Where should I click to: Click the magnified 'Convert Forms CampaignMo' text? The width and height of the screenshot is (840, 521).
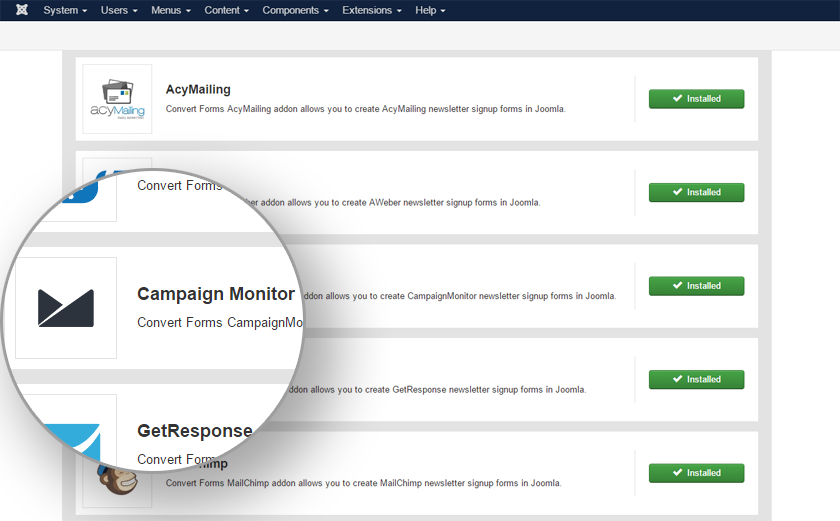click(220, 322)
